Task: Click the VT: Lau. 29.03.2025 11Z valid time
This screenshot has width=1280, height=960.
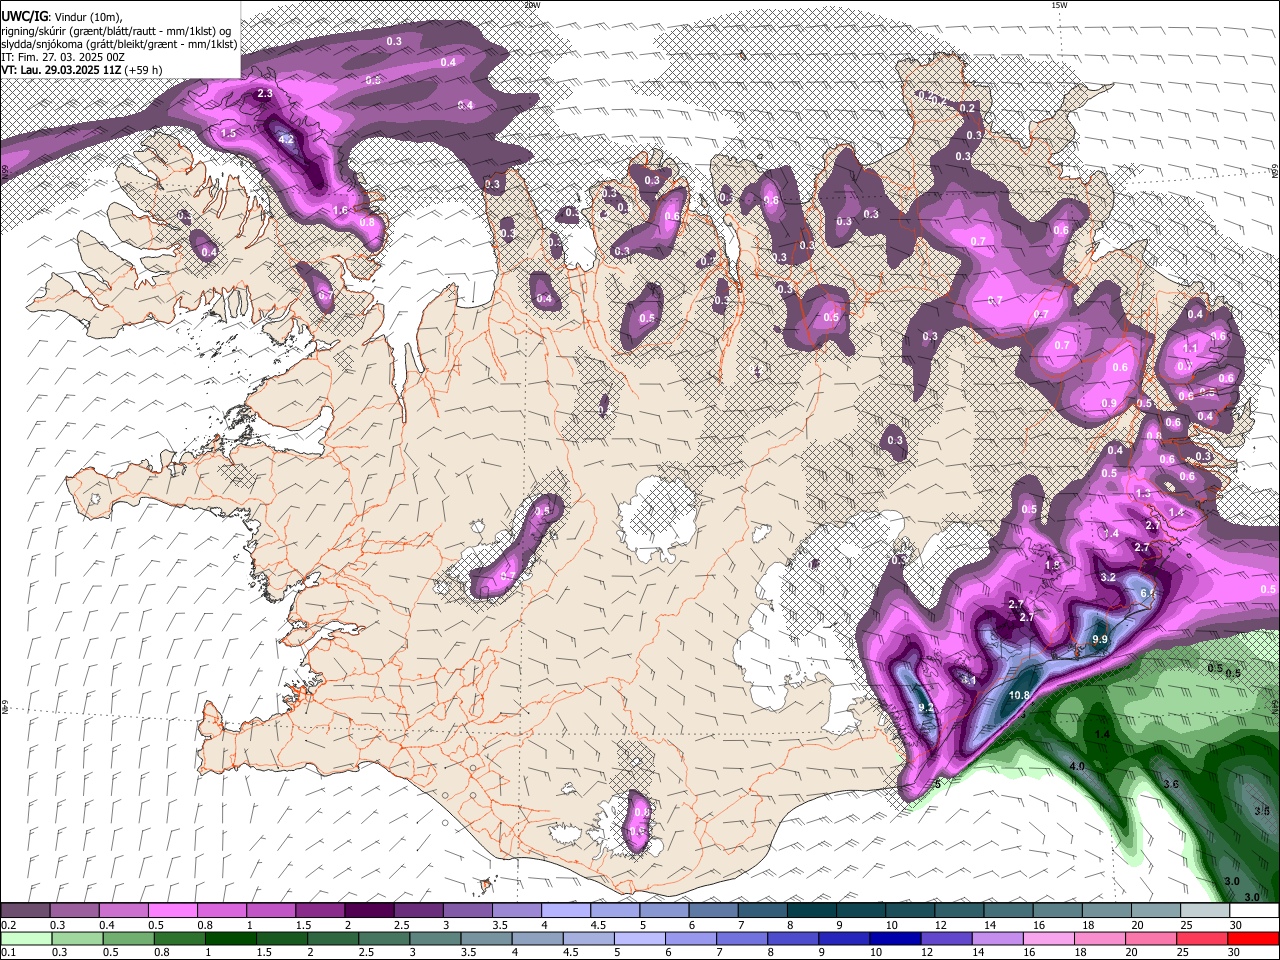Action: (81, 70)
